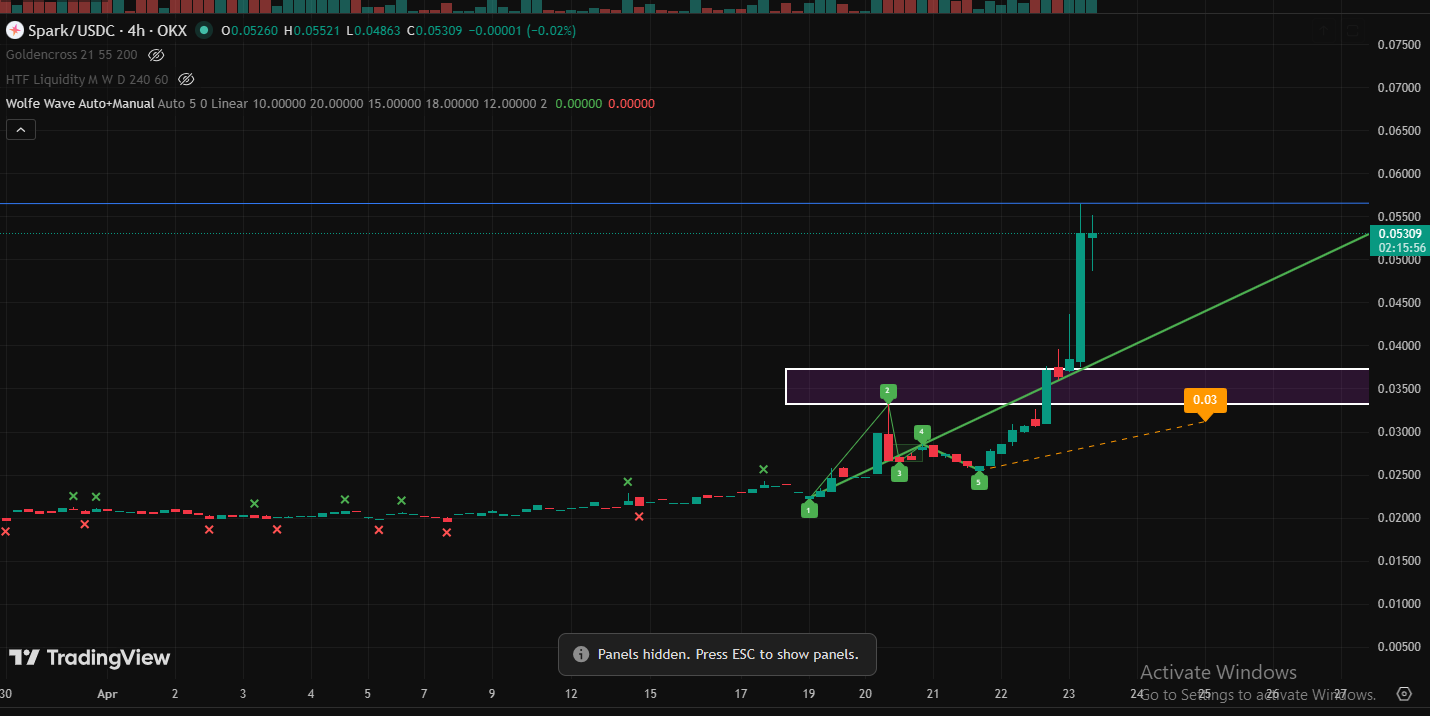Select the Goldencross 21 55 200 indicator title
The width and height of the screenshot is (1430, 716).
coord(71,55)
